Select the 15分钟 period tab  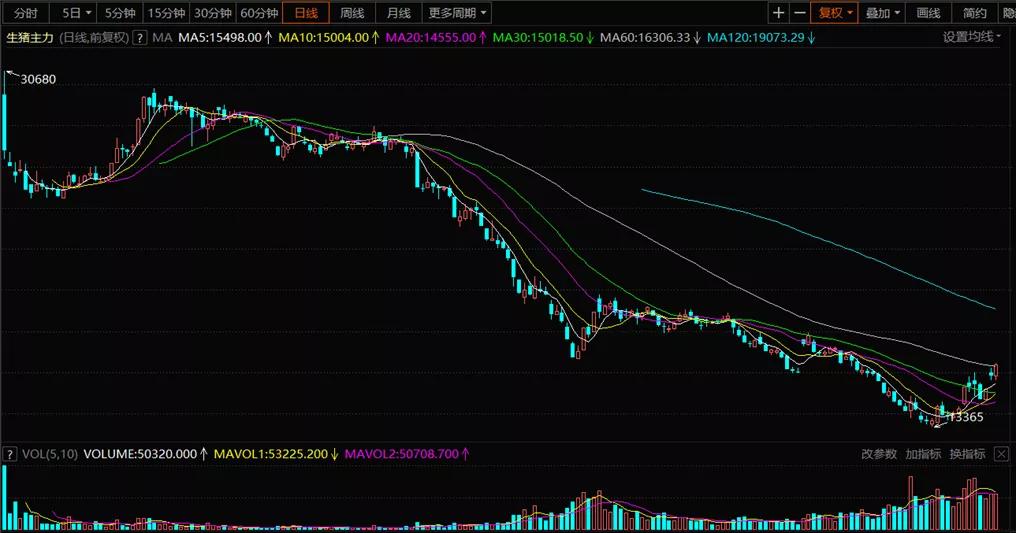(166, 12)
